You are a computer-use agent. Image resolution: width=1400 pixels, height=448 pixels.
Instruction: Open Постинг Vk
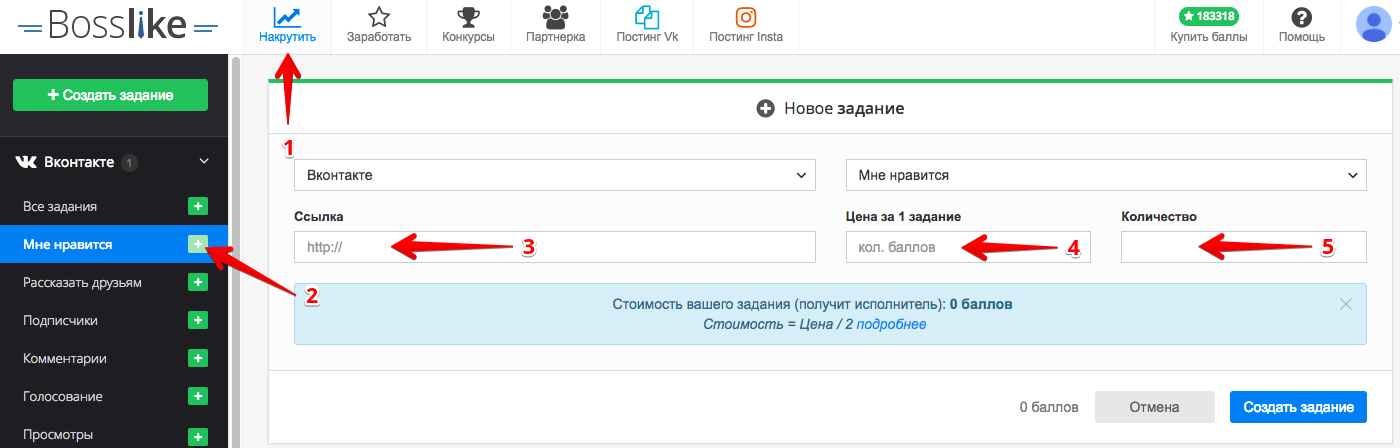[x=647, y=27]
